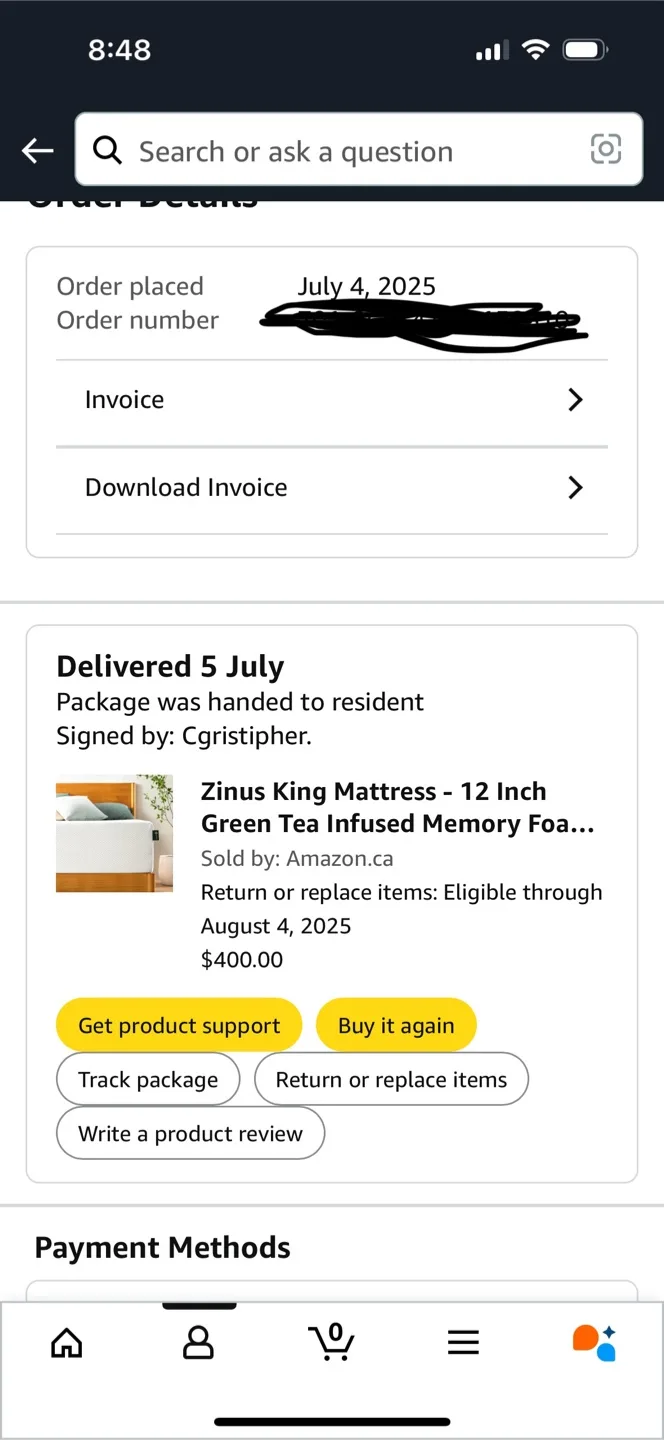Open the Rufus AI assistant icon
This screenshot has height=1440, width=664.
tap(594, 1343)
